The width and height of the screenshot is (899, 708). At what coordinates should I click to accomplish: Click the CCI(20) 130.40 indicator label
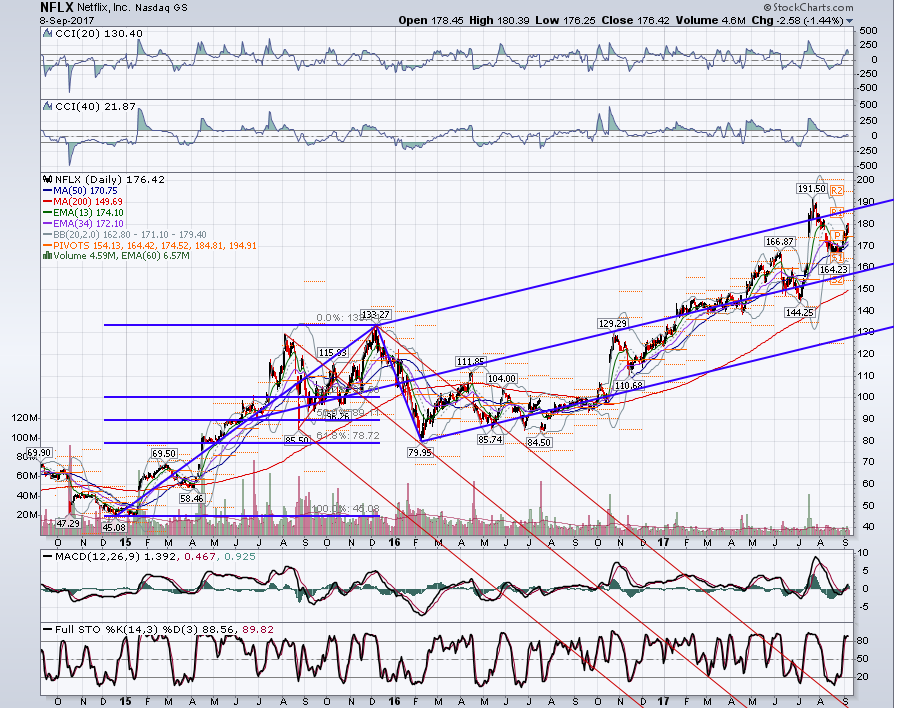click(x=99, y=34)
